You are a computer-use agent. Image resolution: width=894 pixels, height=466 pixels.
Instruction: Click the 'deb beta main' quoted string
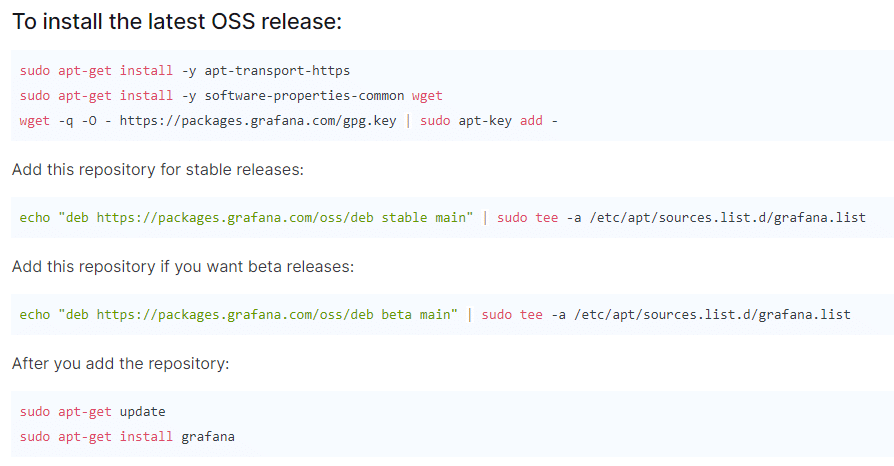click(x=258, y=315)
